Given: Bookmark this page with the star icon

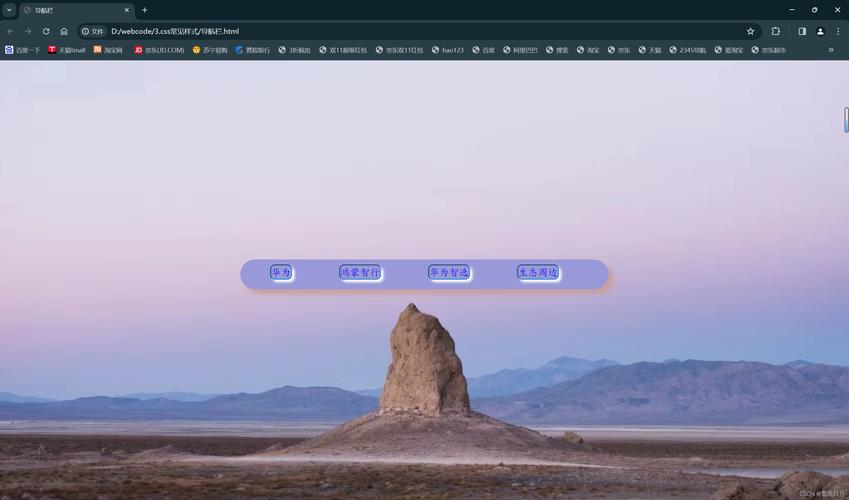Looking at the screenshot, I should coord(751,31).
